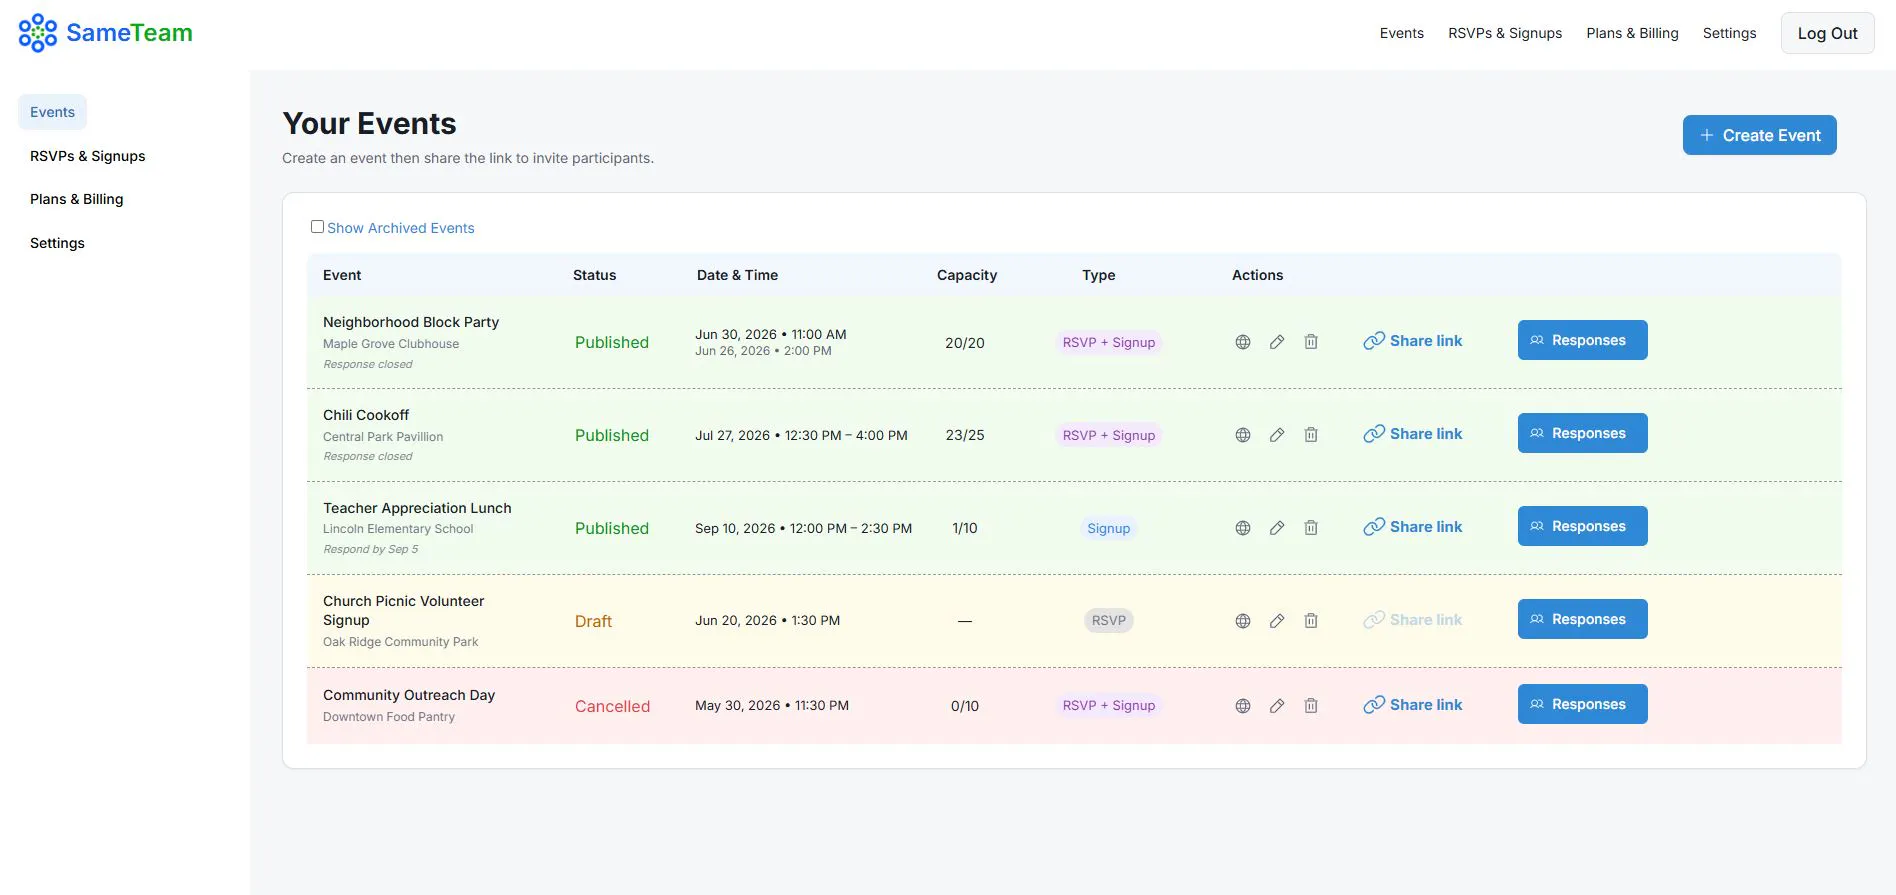This screenshot has width=1896, height=895.
Task: Click Church Picnic Volunteer Signup event name
Action: 403,610
